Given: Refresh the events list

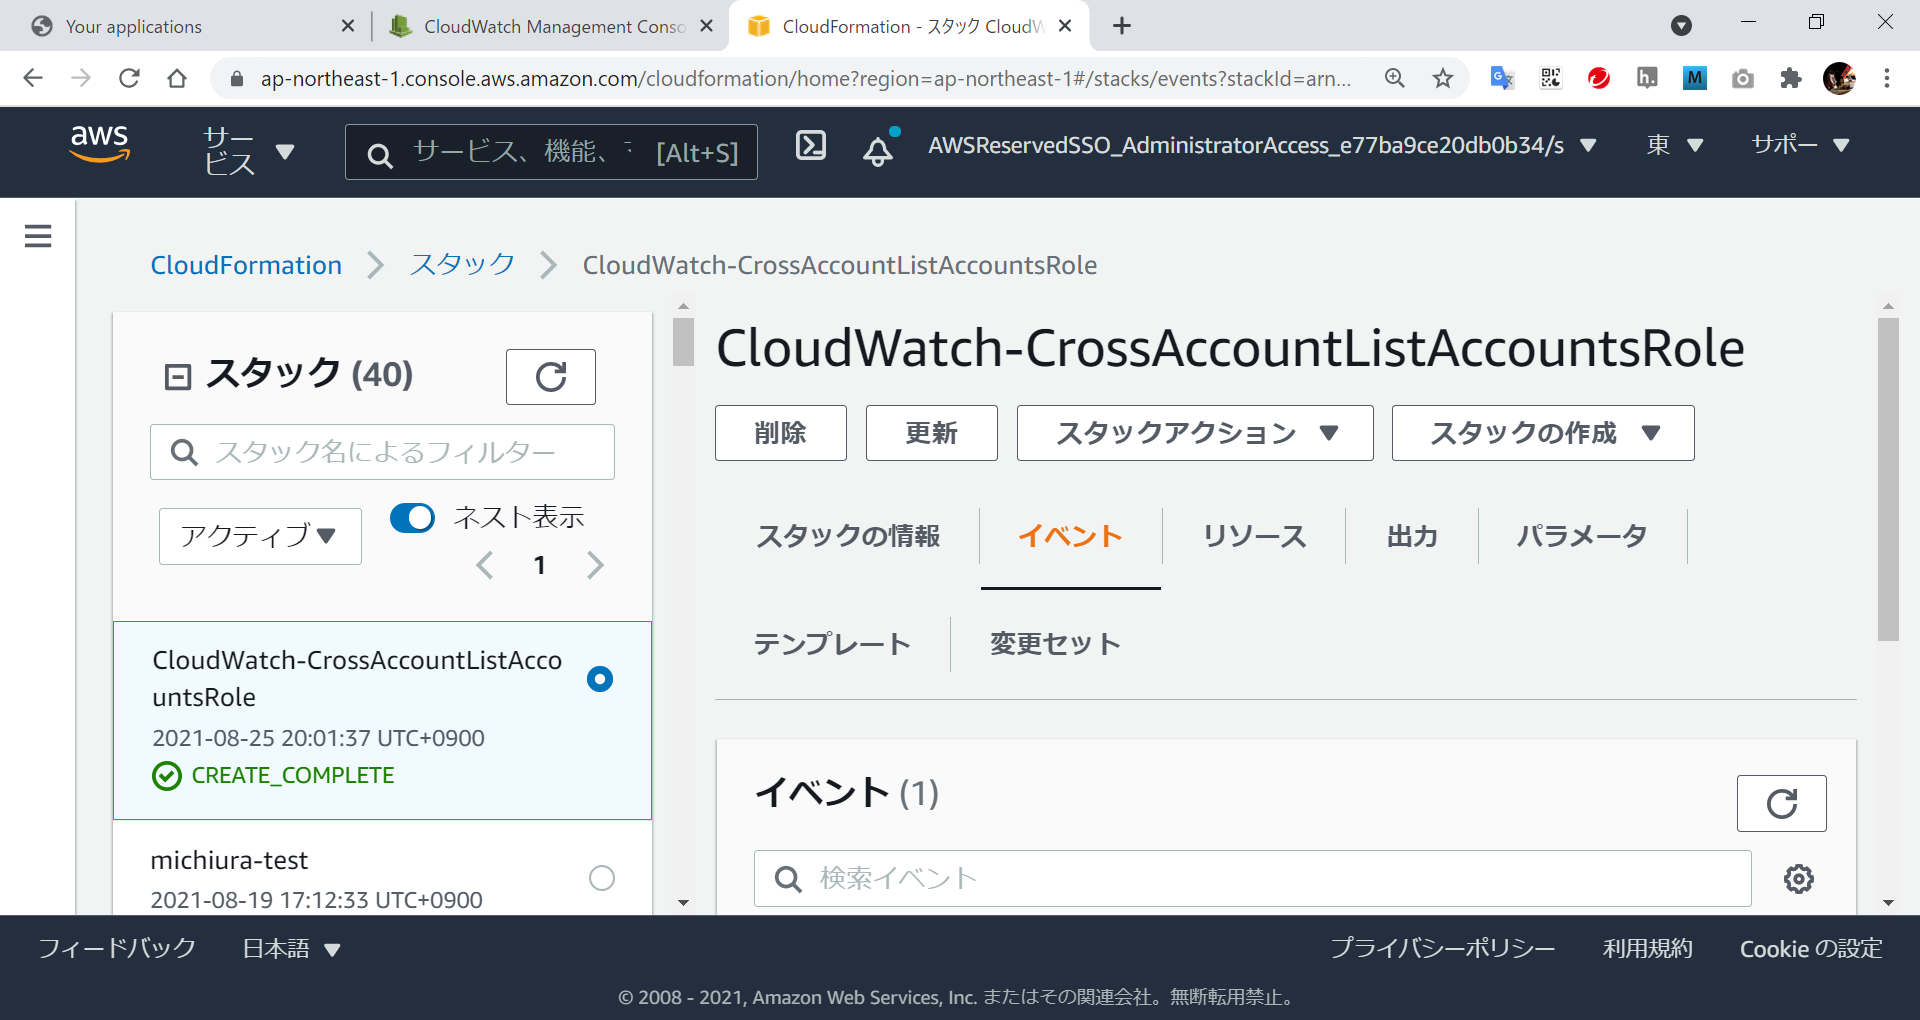Looking at the screenshot, I should [1781, 803].
